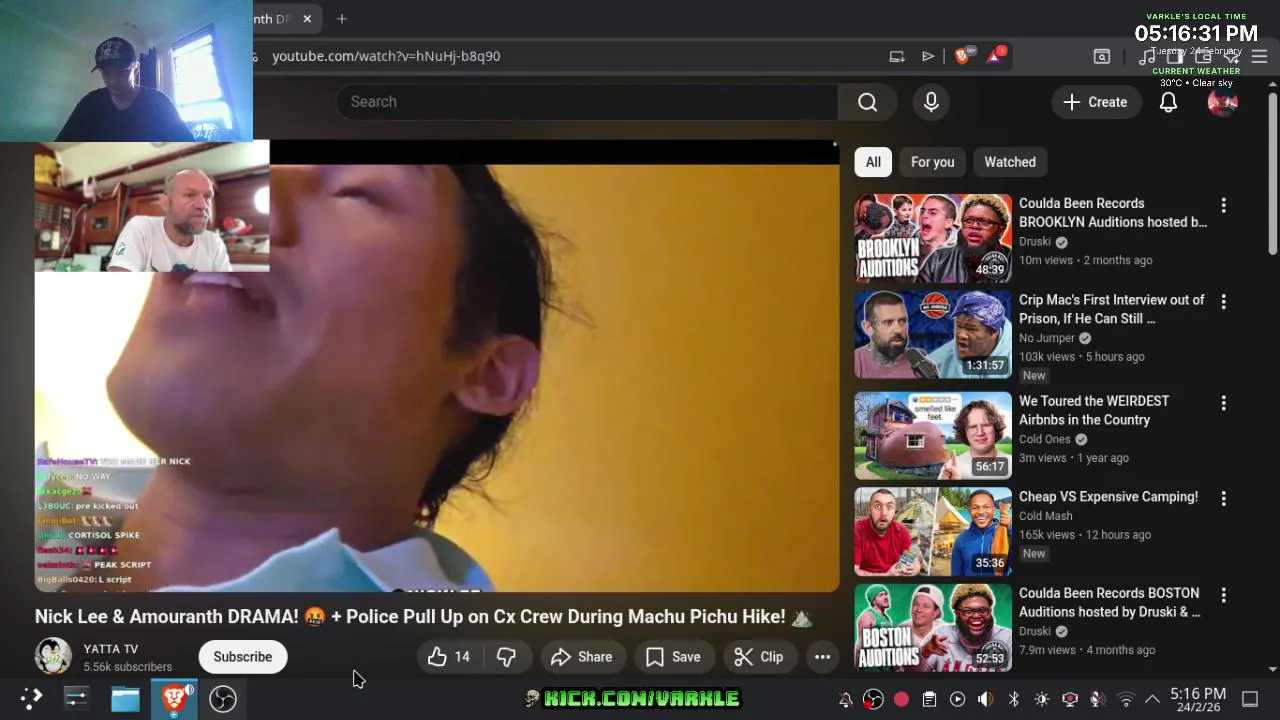Save the video to a playlist

(x=673, y=657)
